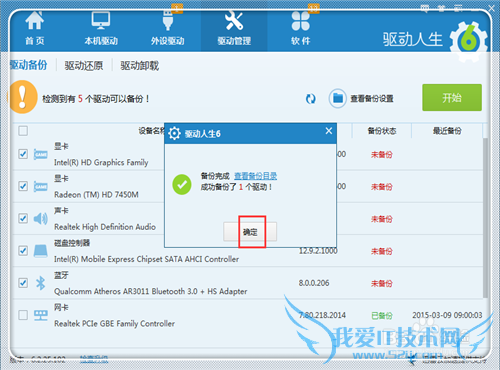Click 备份状态 column header

tap(382, 131)
